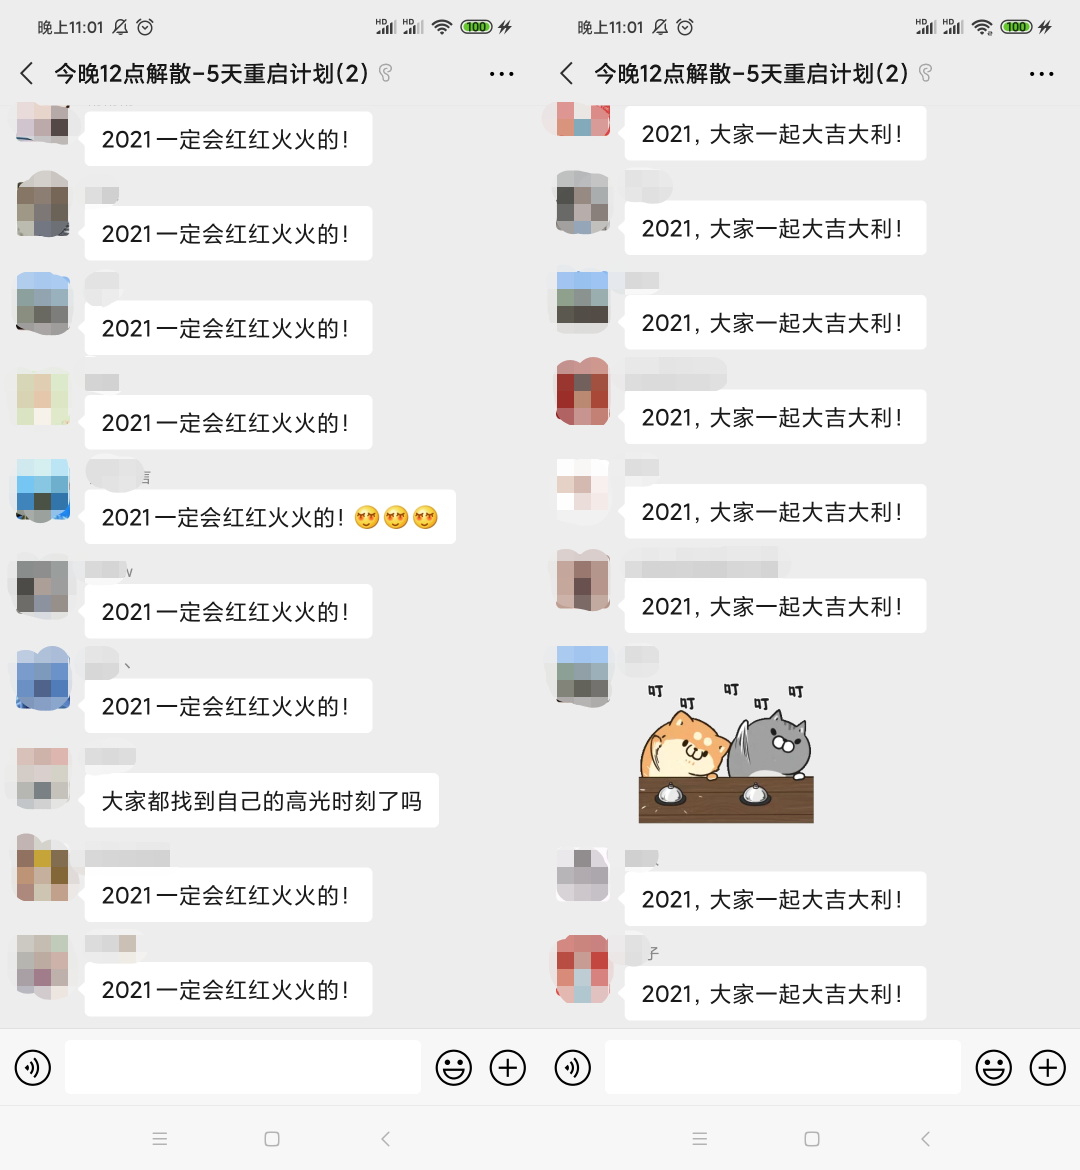Tap the message 大家都找到自己的高光时刻了吗
Viewport: 1080px width, 1170px height.
[261, 801]
